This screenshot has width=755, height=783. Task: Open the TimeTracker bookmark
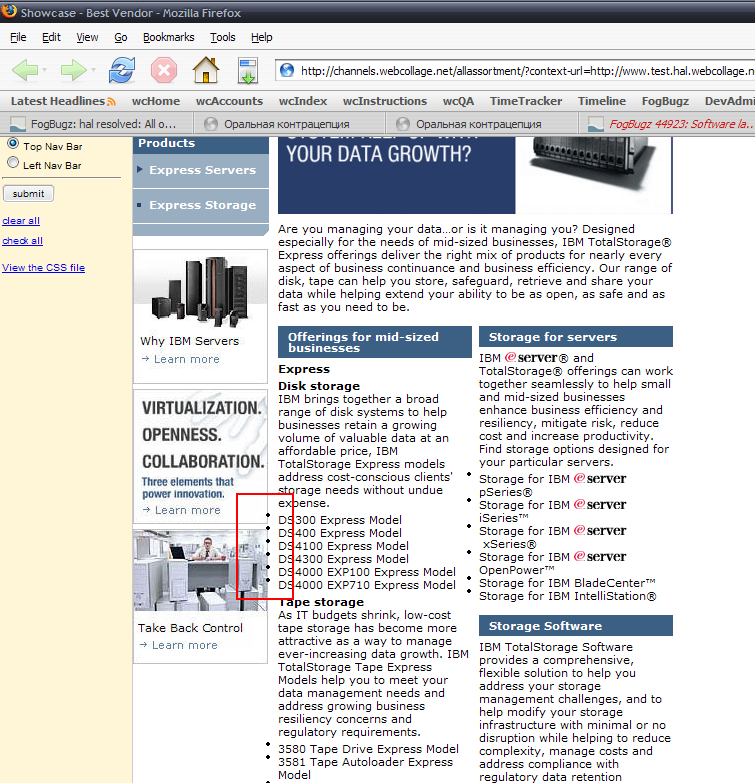click(x=526, y=101)
